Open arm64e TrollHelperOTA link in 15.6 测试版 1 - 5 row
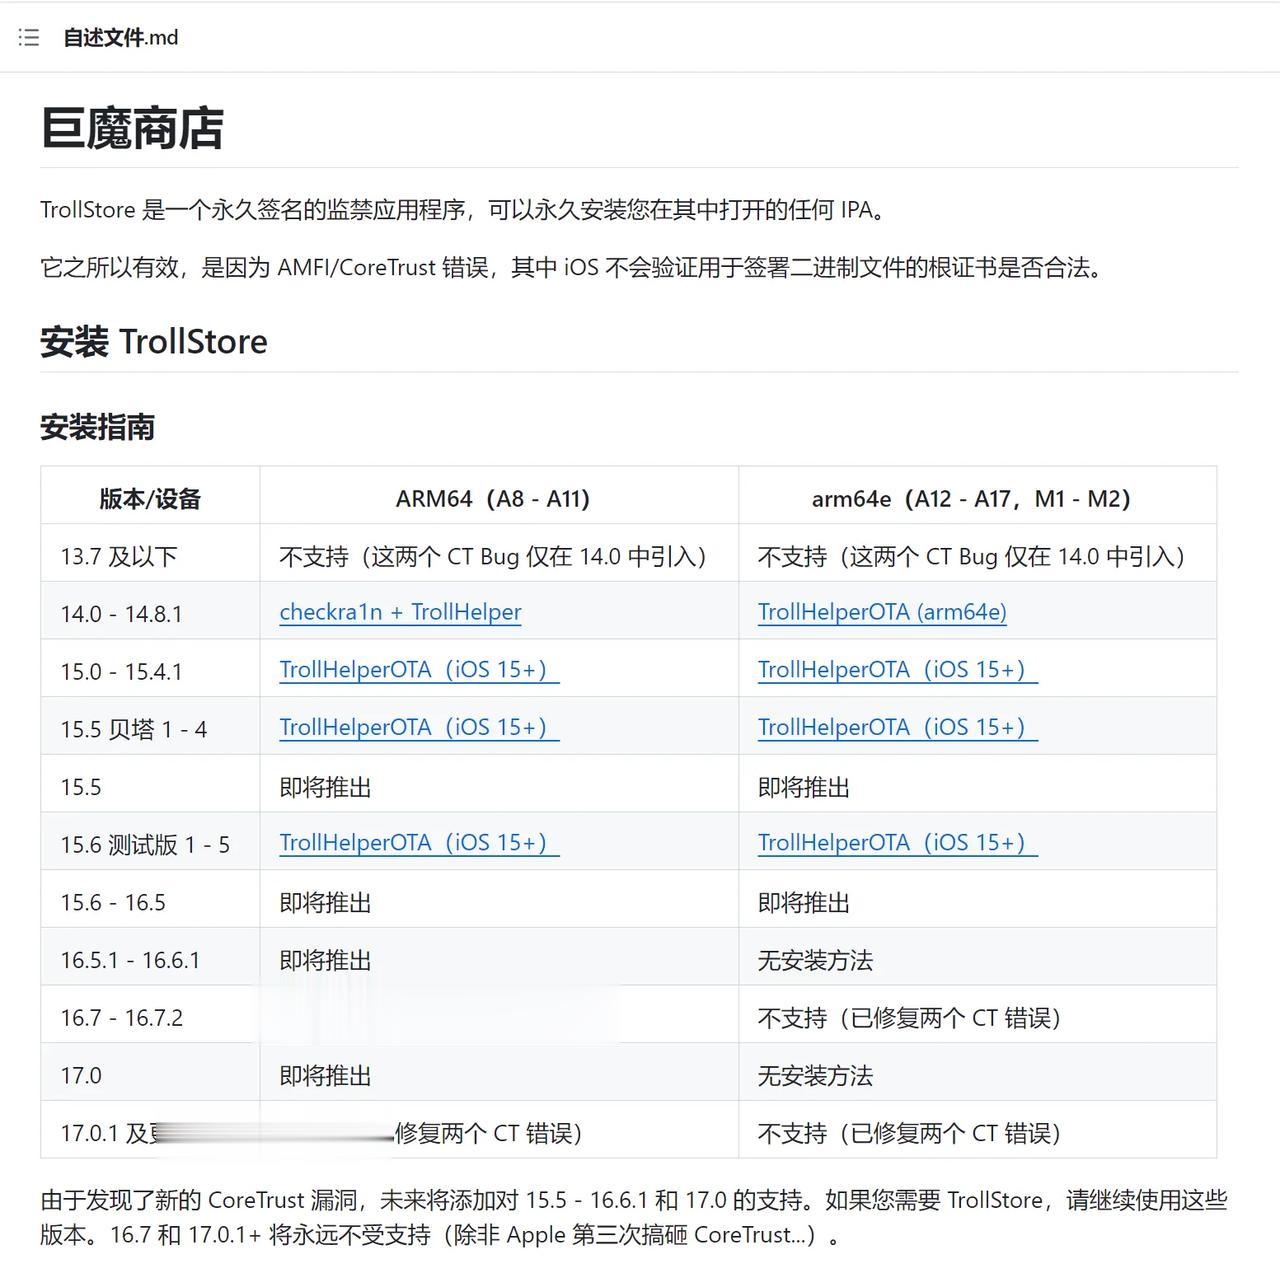 pyautogui.click(x=897, y=843)
